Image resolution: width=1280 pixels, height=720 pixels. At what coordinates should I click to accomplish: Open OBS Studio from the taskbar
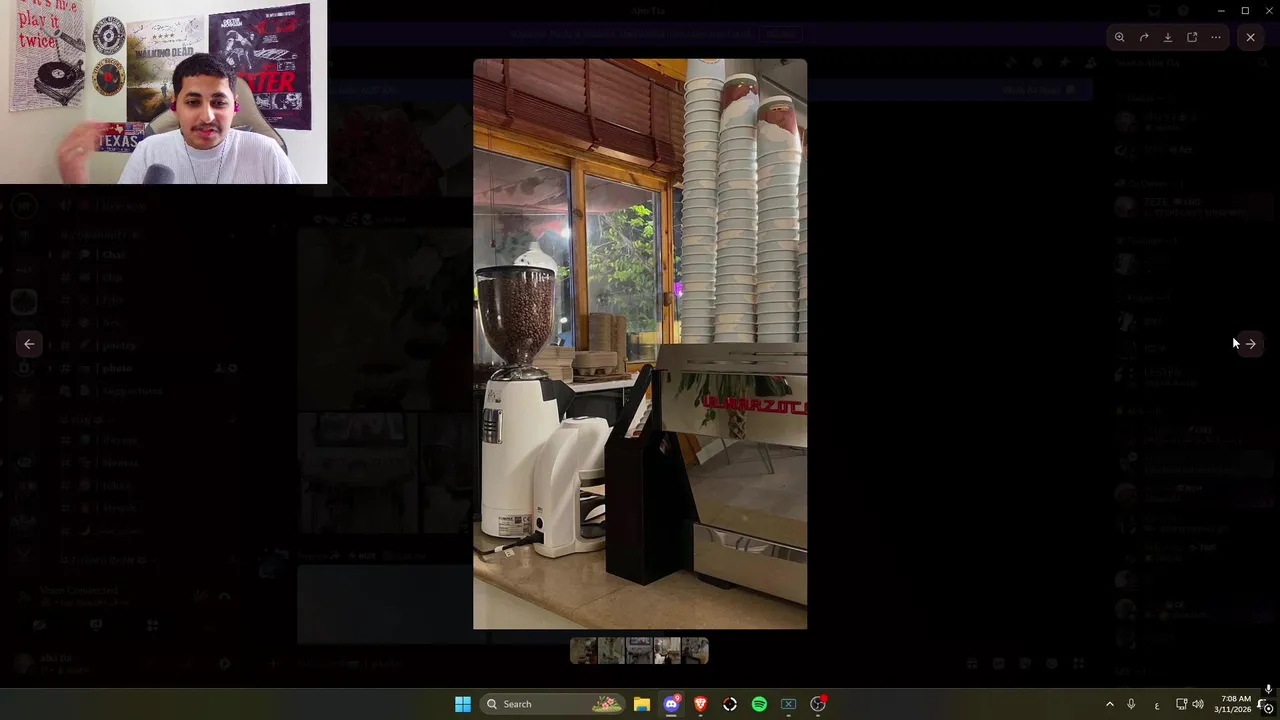coord(818,704)
